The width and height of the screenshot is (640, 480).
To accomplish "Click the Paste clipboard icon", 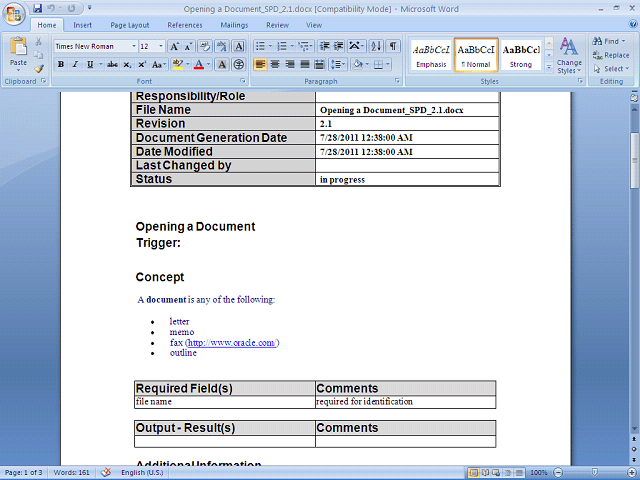I will (x=18, y=47).
